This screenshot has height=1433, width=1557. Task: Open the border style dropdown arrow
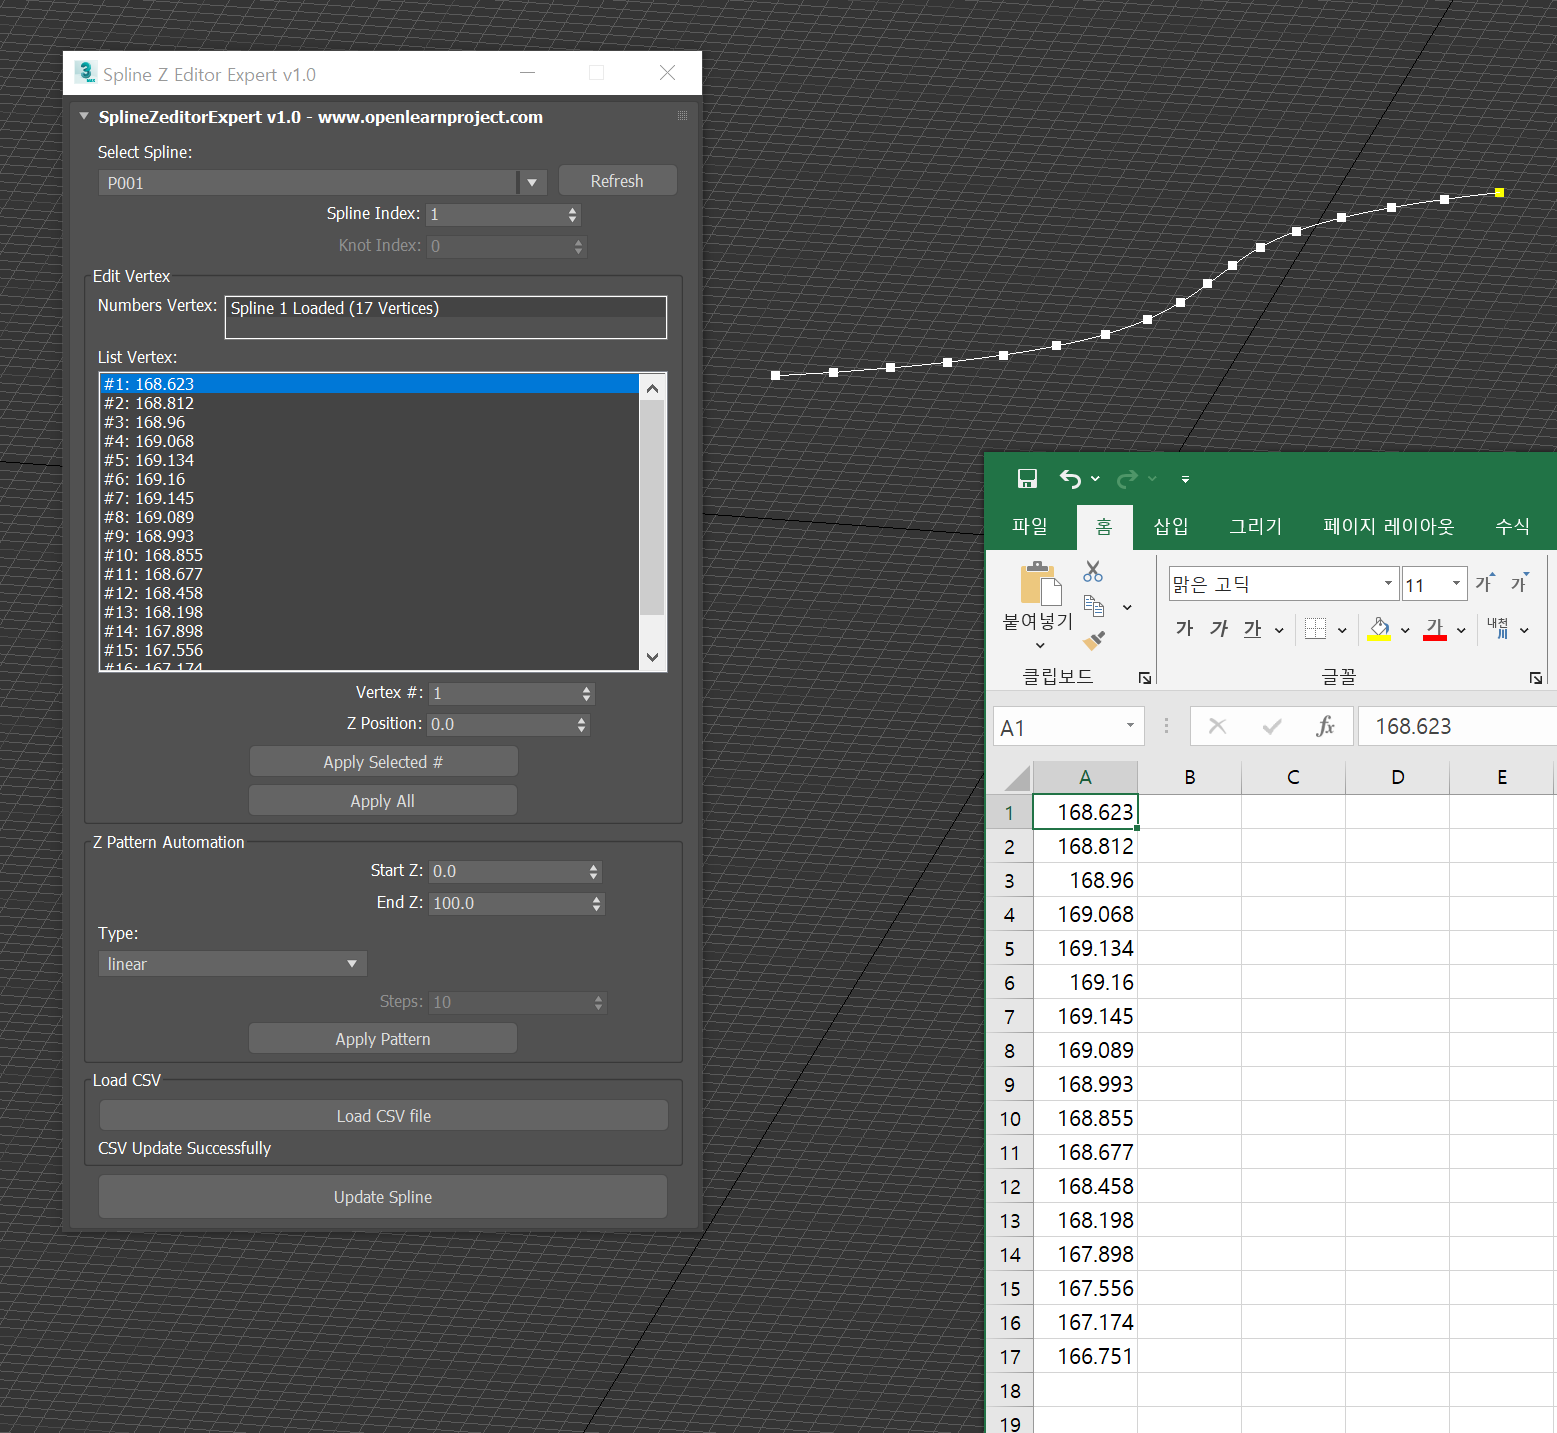point(1340,629)
